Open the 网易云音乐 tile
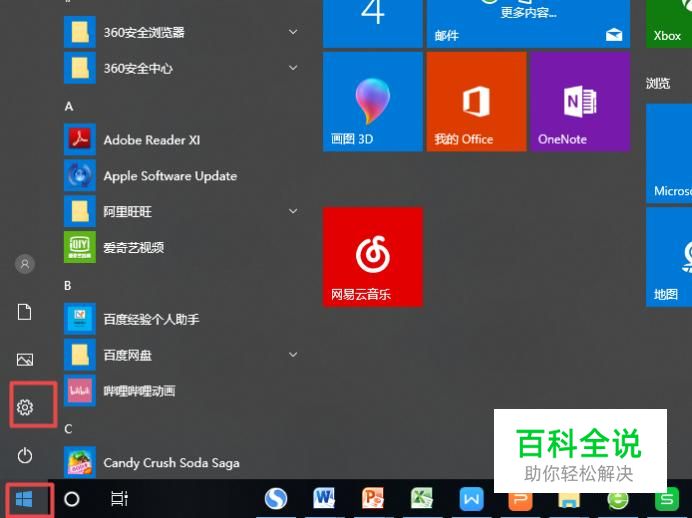This screenshot has height=518, width=692. (372, 257)
